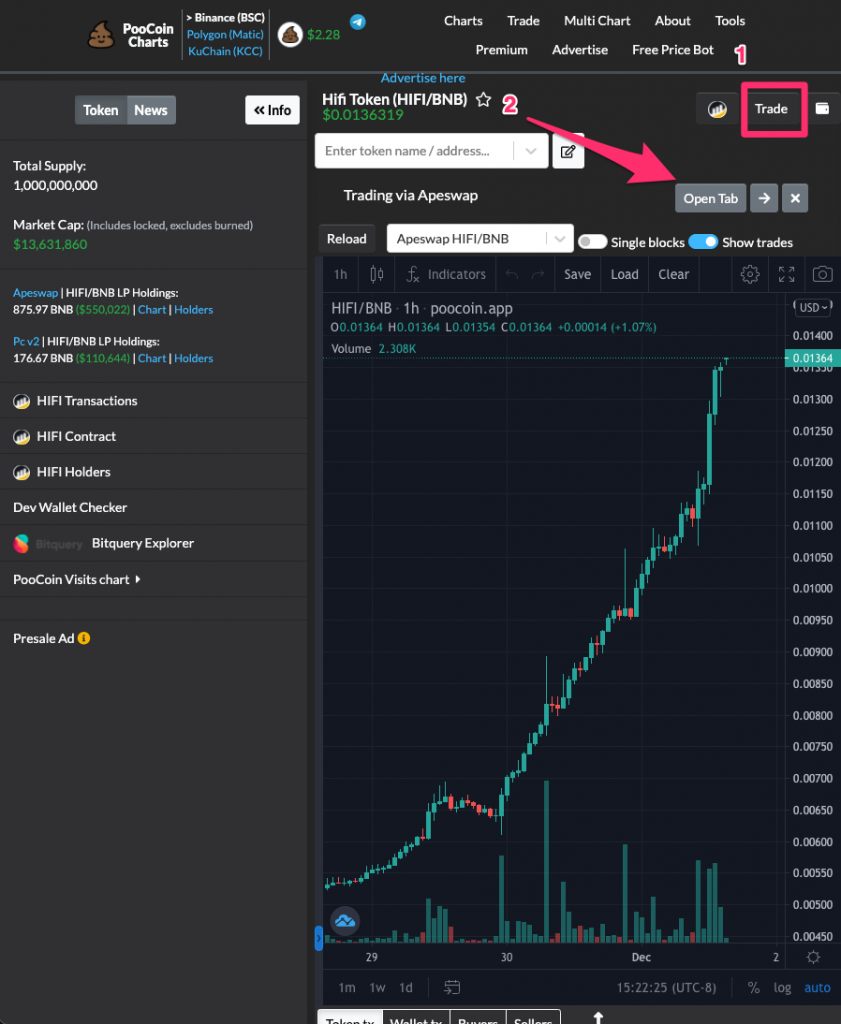This screenshot has height=1024, width=841.
Task: Click the HIFI Holders icon
Action: click(x=22, y=472)
